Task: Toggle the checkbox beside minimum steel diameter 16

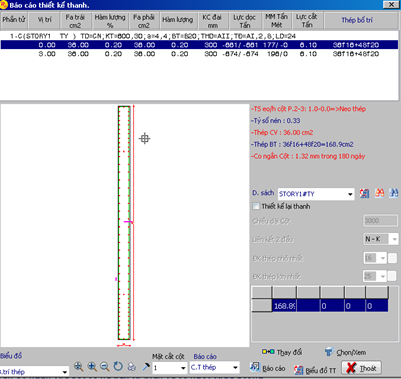Action: click(x=393, y=258)
